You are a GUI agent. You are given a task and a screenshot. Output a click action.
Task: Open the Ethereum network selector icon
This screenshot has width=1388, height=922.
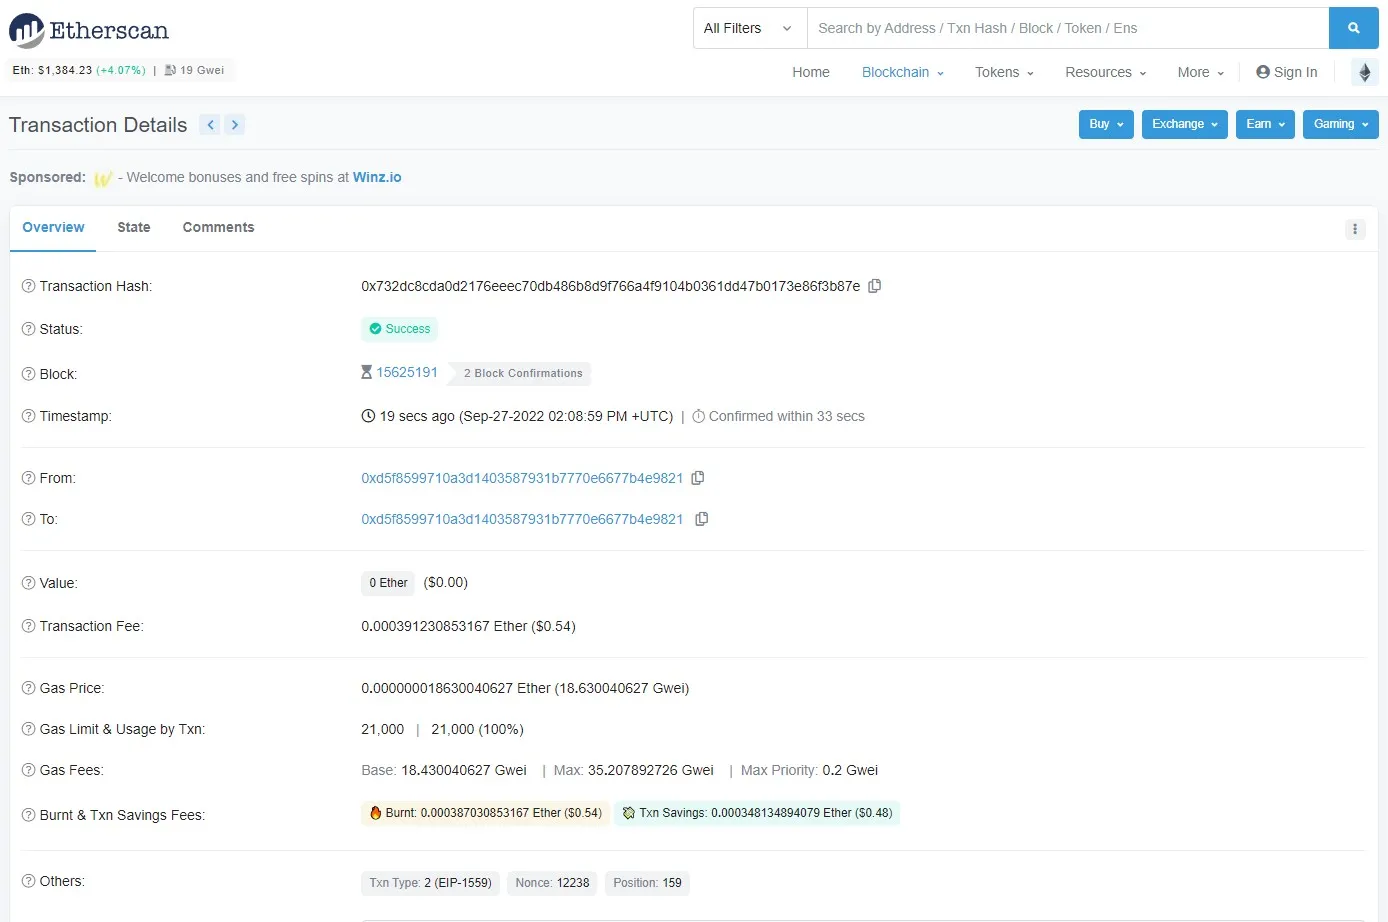pyautogui.click(x=1364, y=72)
